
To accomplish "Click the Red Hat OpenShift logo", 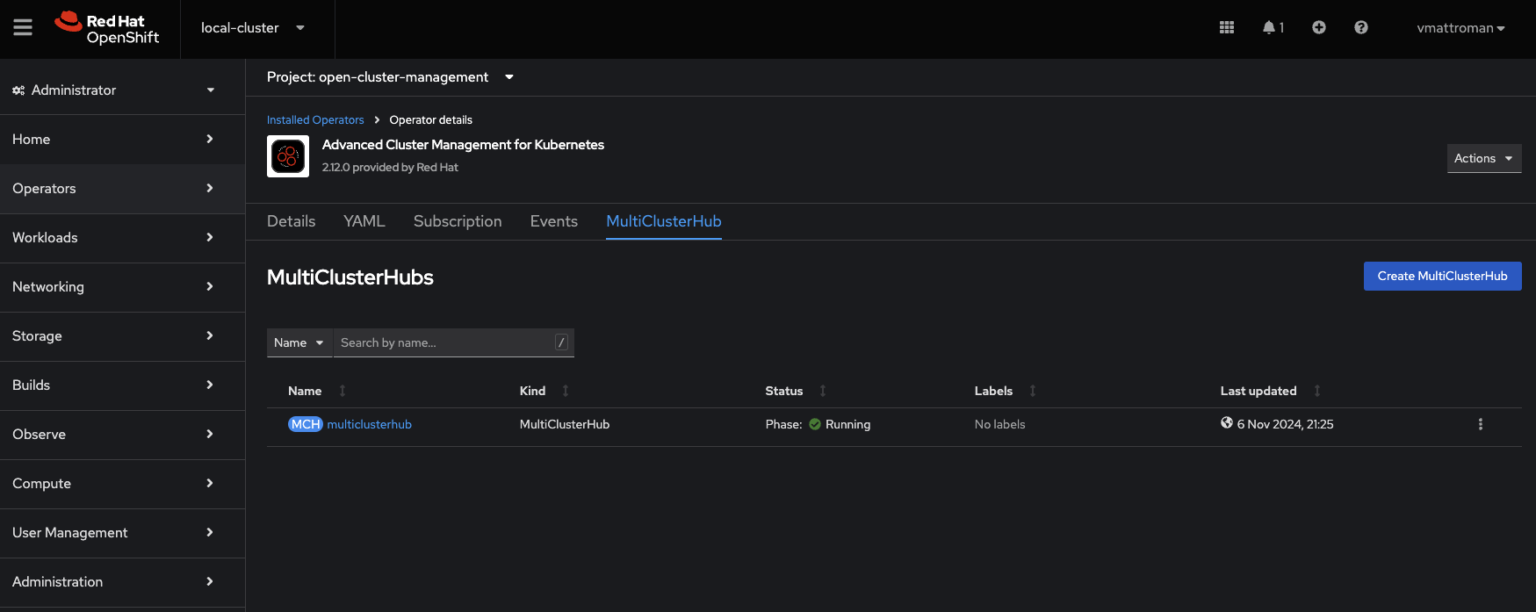I will point(107,29).
